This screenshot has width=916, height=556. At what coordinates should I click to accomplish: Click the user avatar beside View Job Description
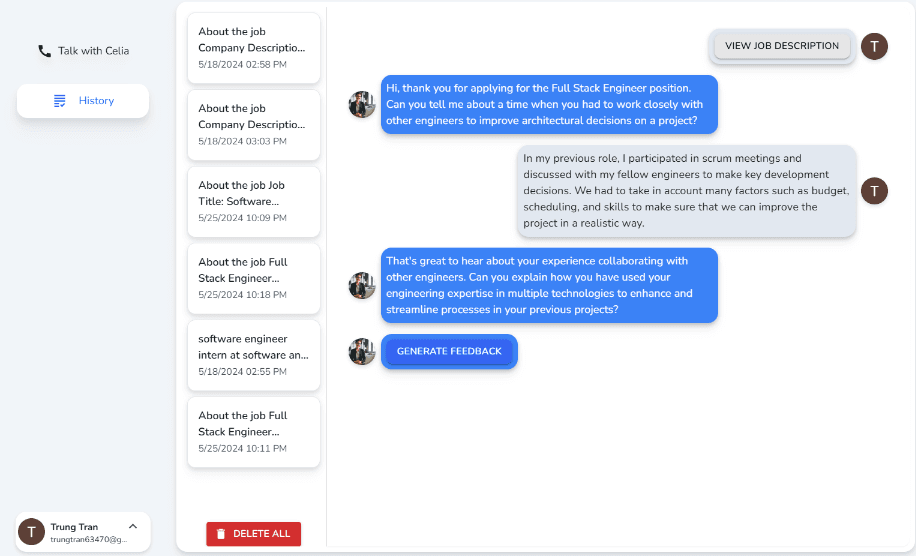pos(874,46)
